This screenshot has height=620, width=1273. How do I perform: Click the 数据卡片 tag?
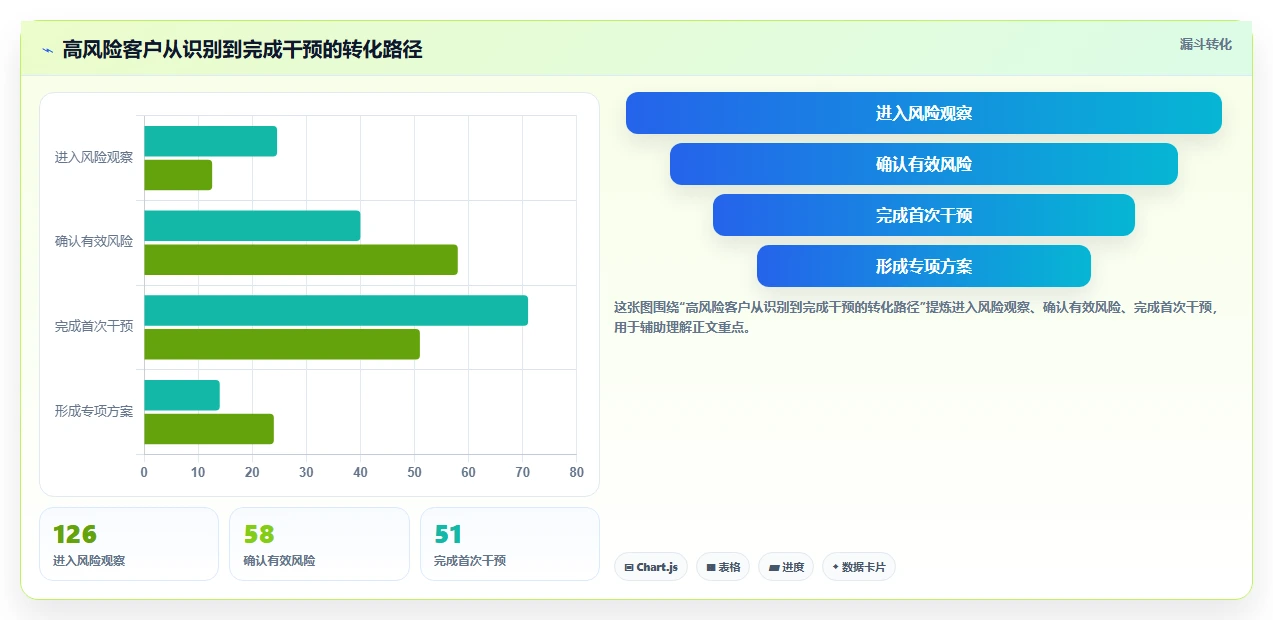(859, 567)
